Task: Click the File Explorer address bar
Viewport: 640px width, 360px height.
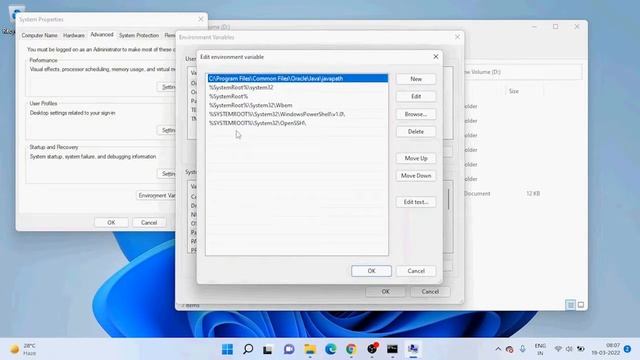Action: point(522,72)
